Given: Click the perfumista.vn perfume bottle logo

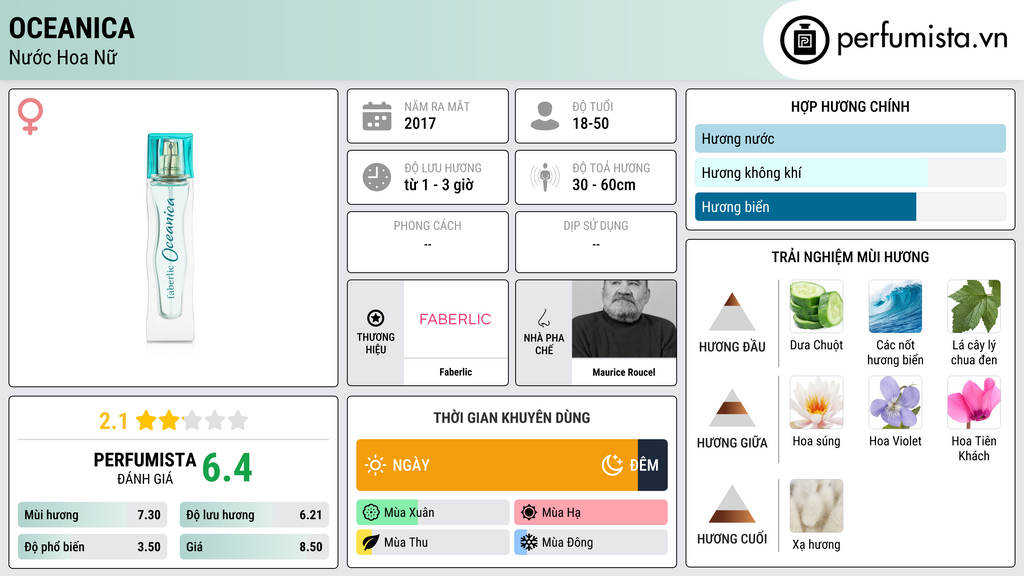Looking at the screenshot, I should point(805,40).
